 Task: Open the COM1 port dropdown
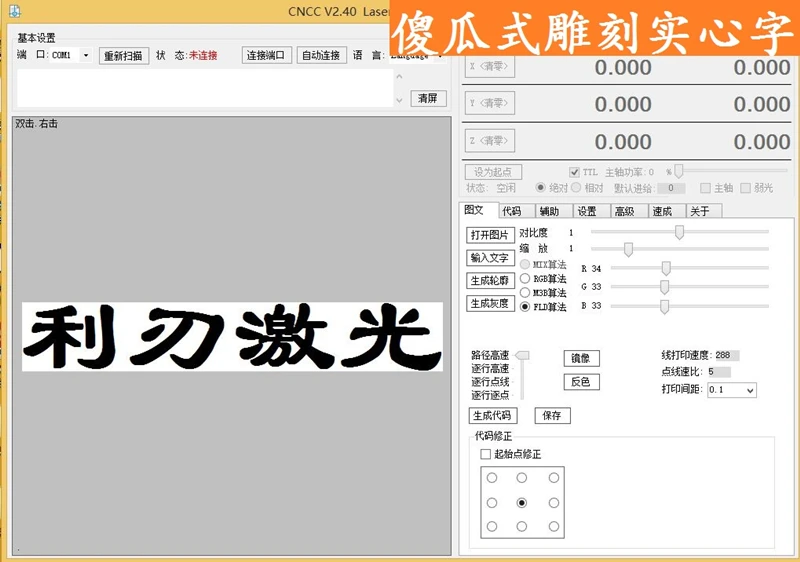[x=86, y=55]
